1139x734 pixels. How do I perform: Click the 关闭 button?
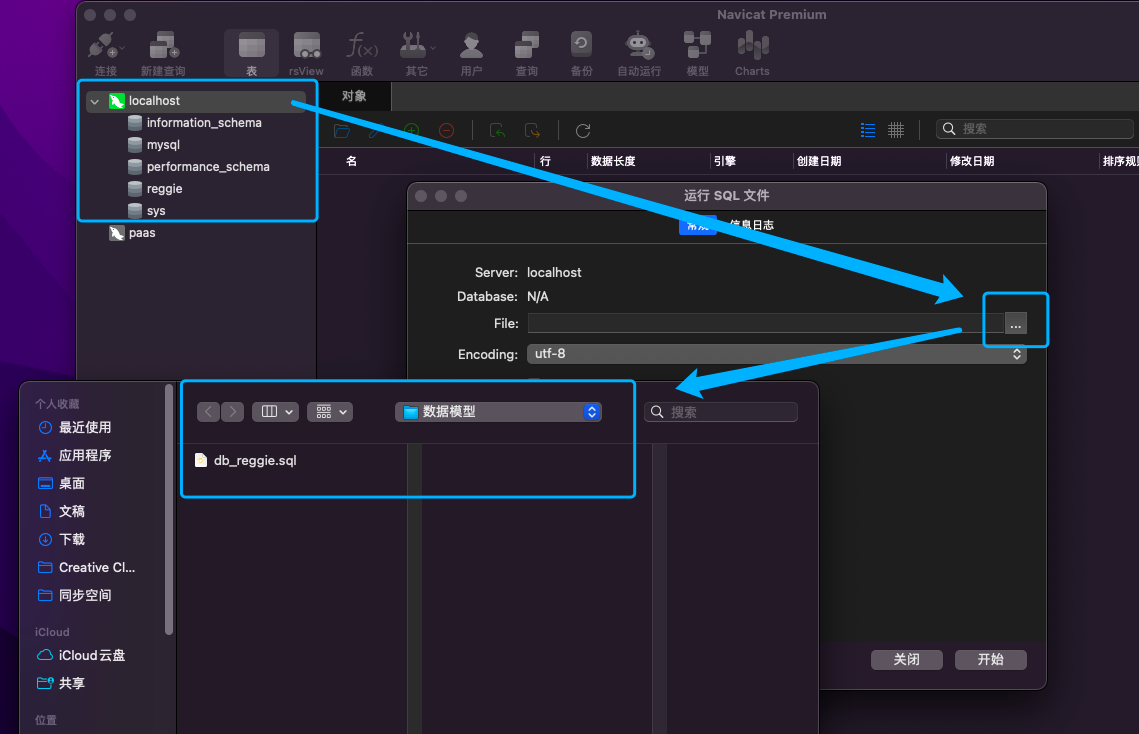pos(907,659)
